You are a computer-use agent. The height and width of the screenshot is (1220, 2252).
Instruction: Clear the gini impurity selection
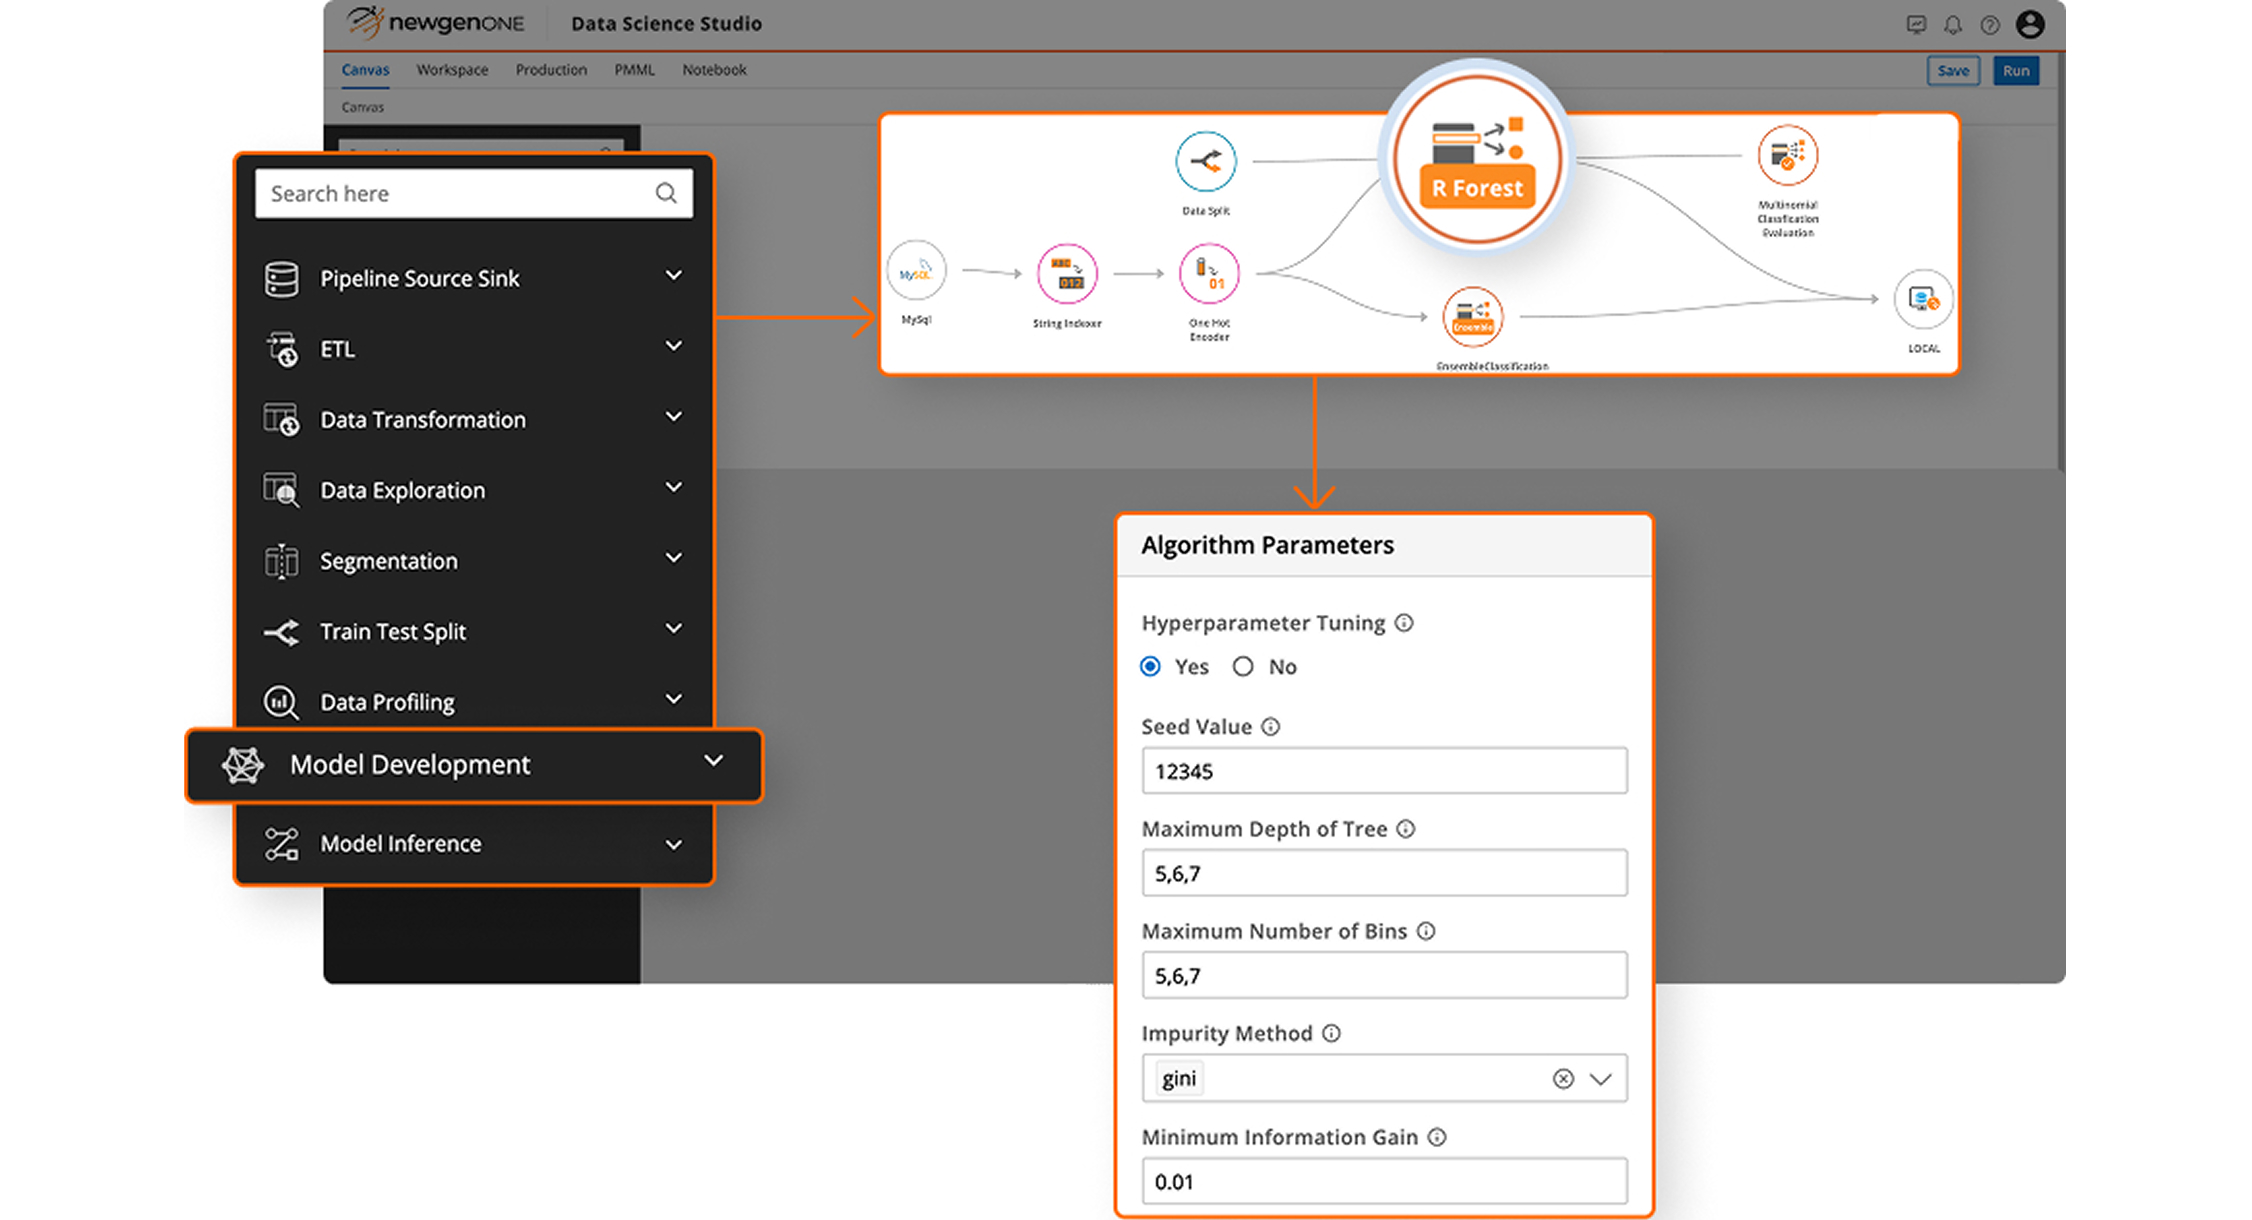1563,1079
